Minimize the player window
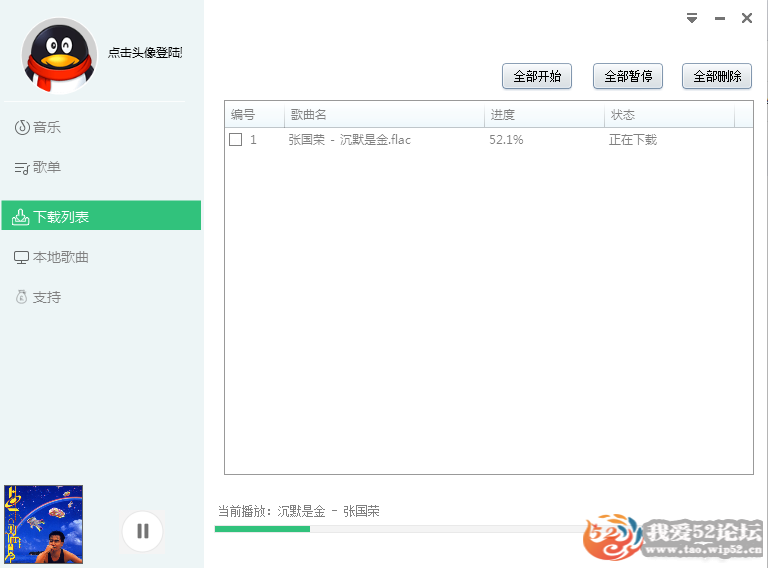Image resolution: width=768 pixels, height=568 pixels. coord(720,19)
